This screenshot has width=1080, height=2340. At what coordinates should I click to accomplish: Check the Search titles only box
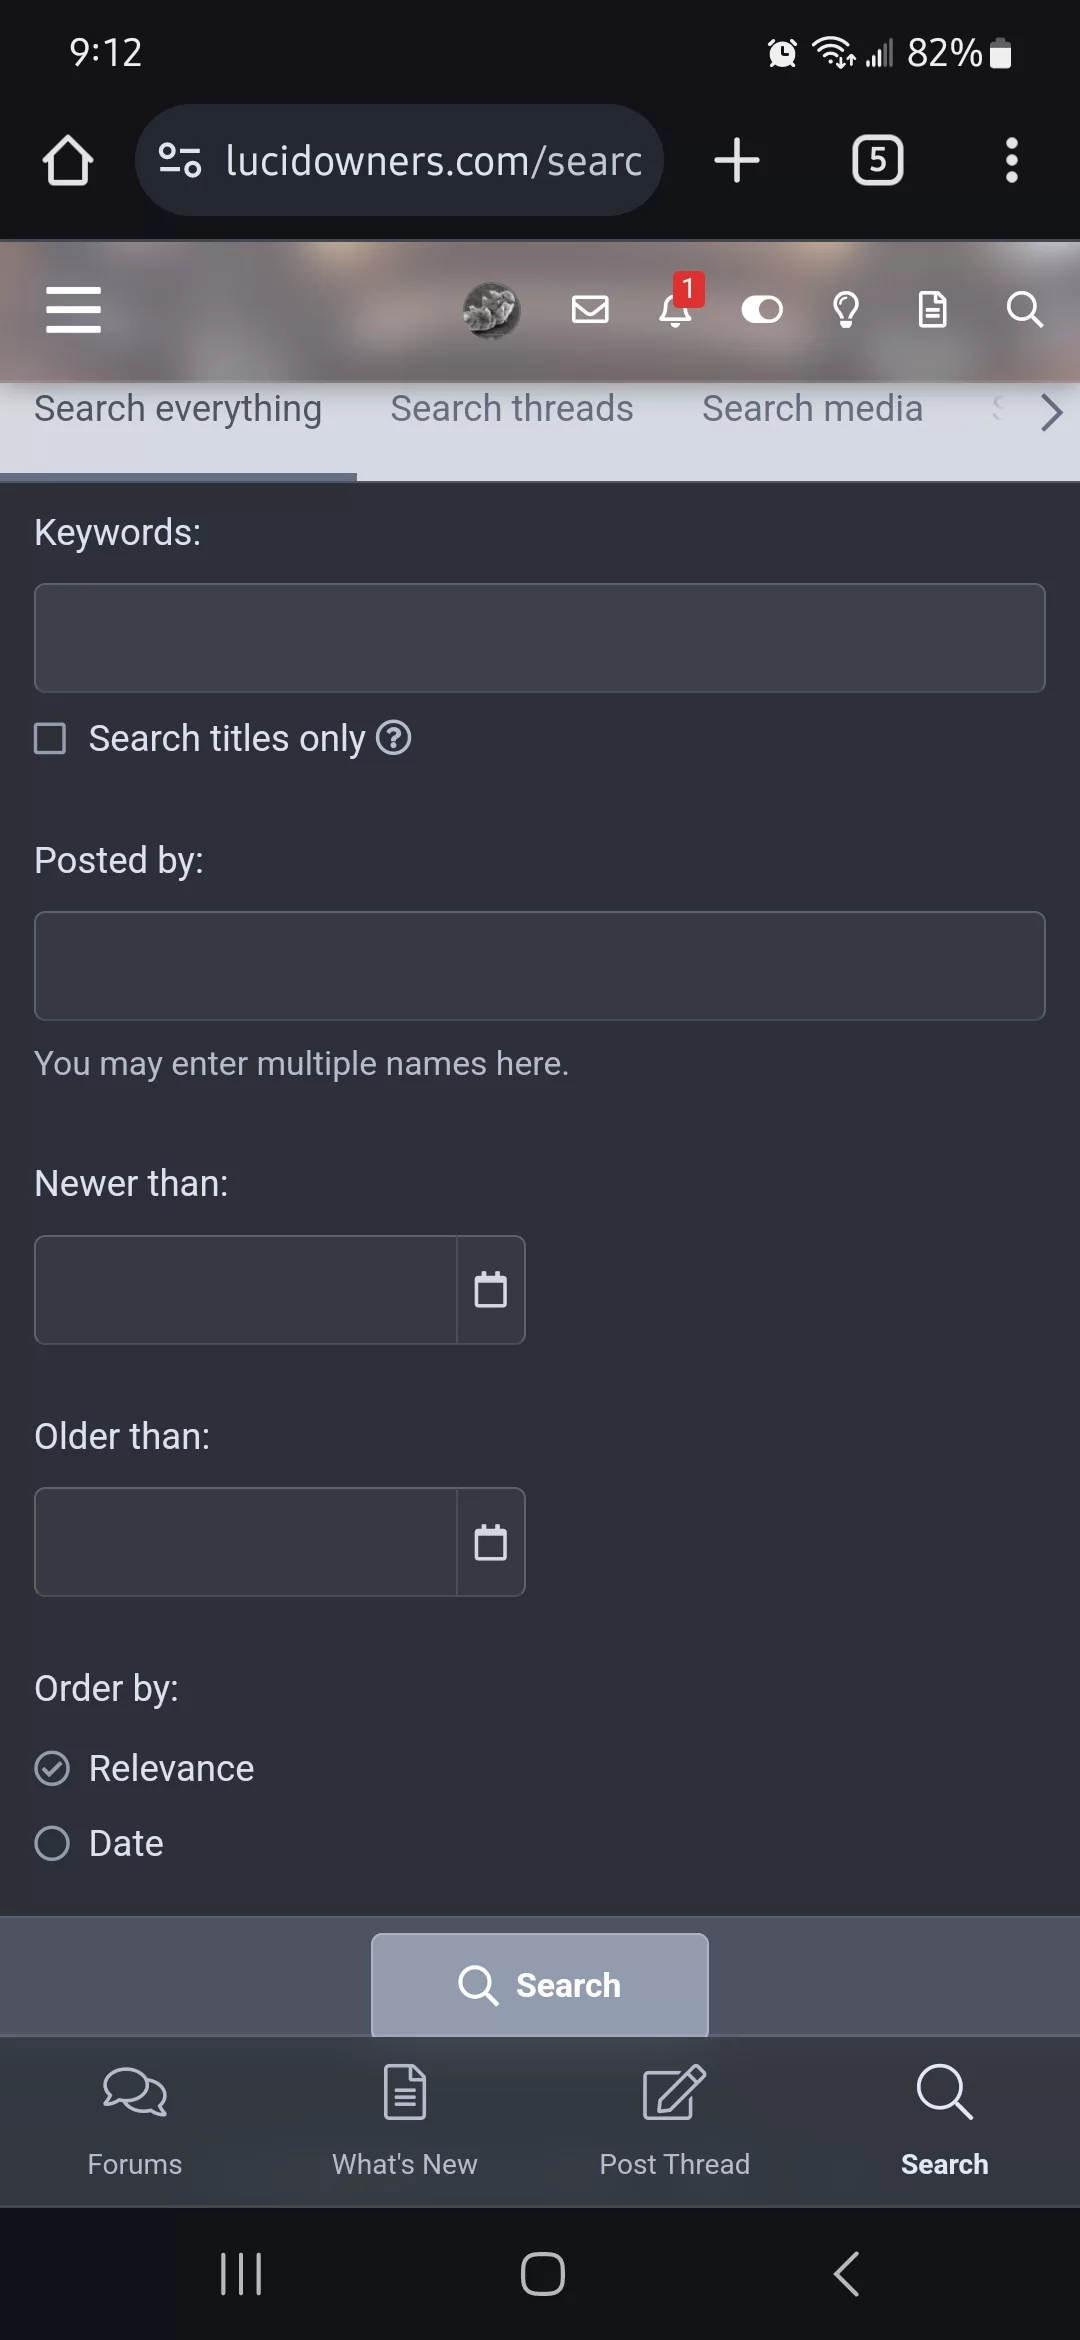(50, 739)
